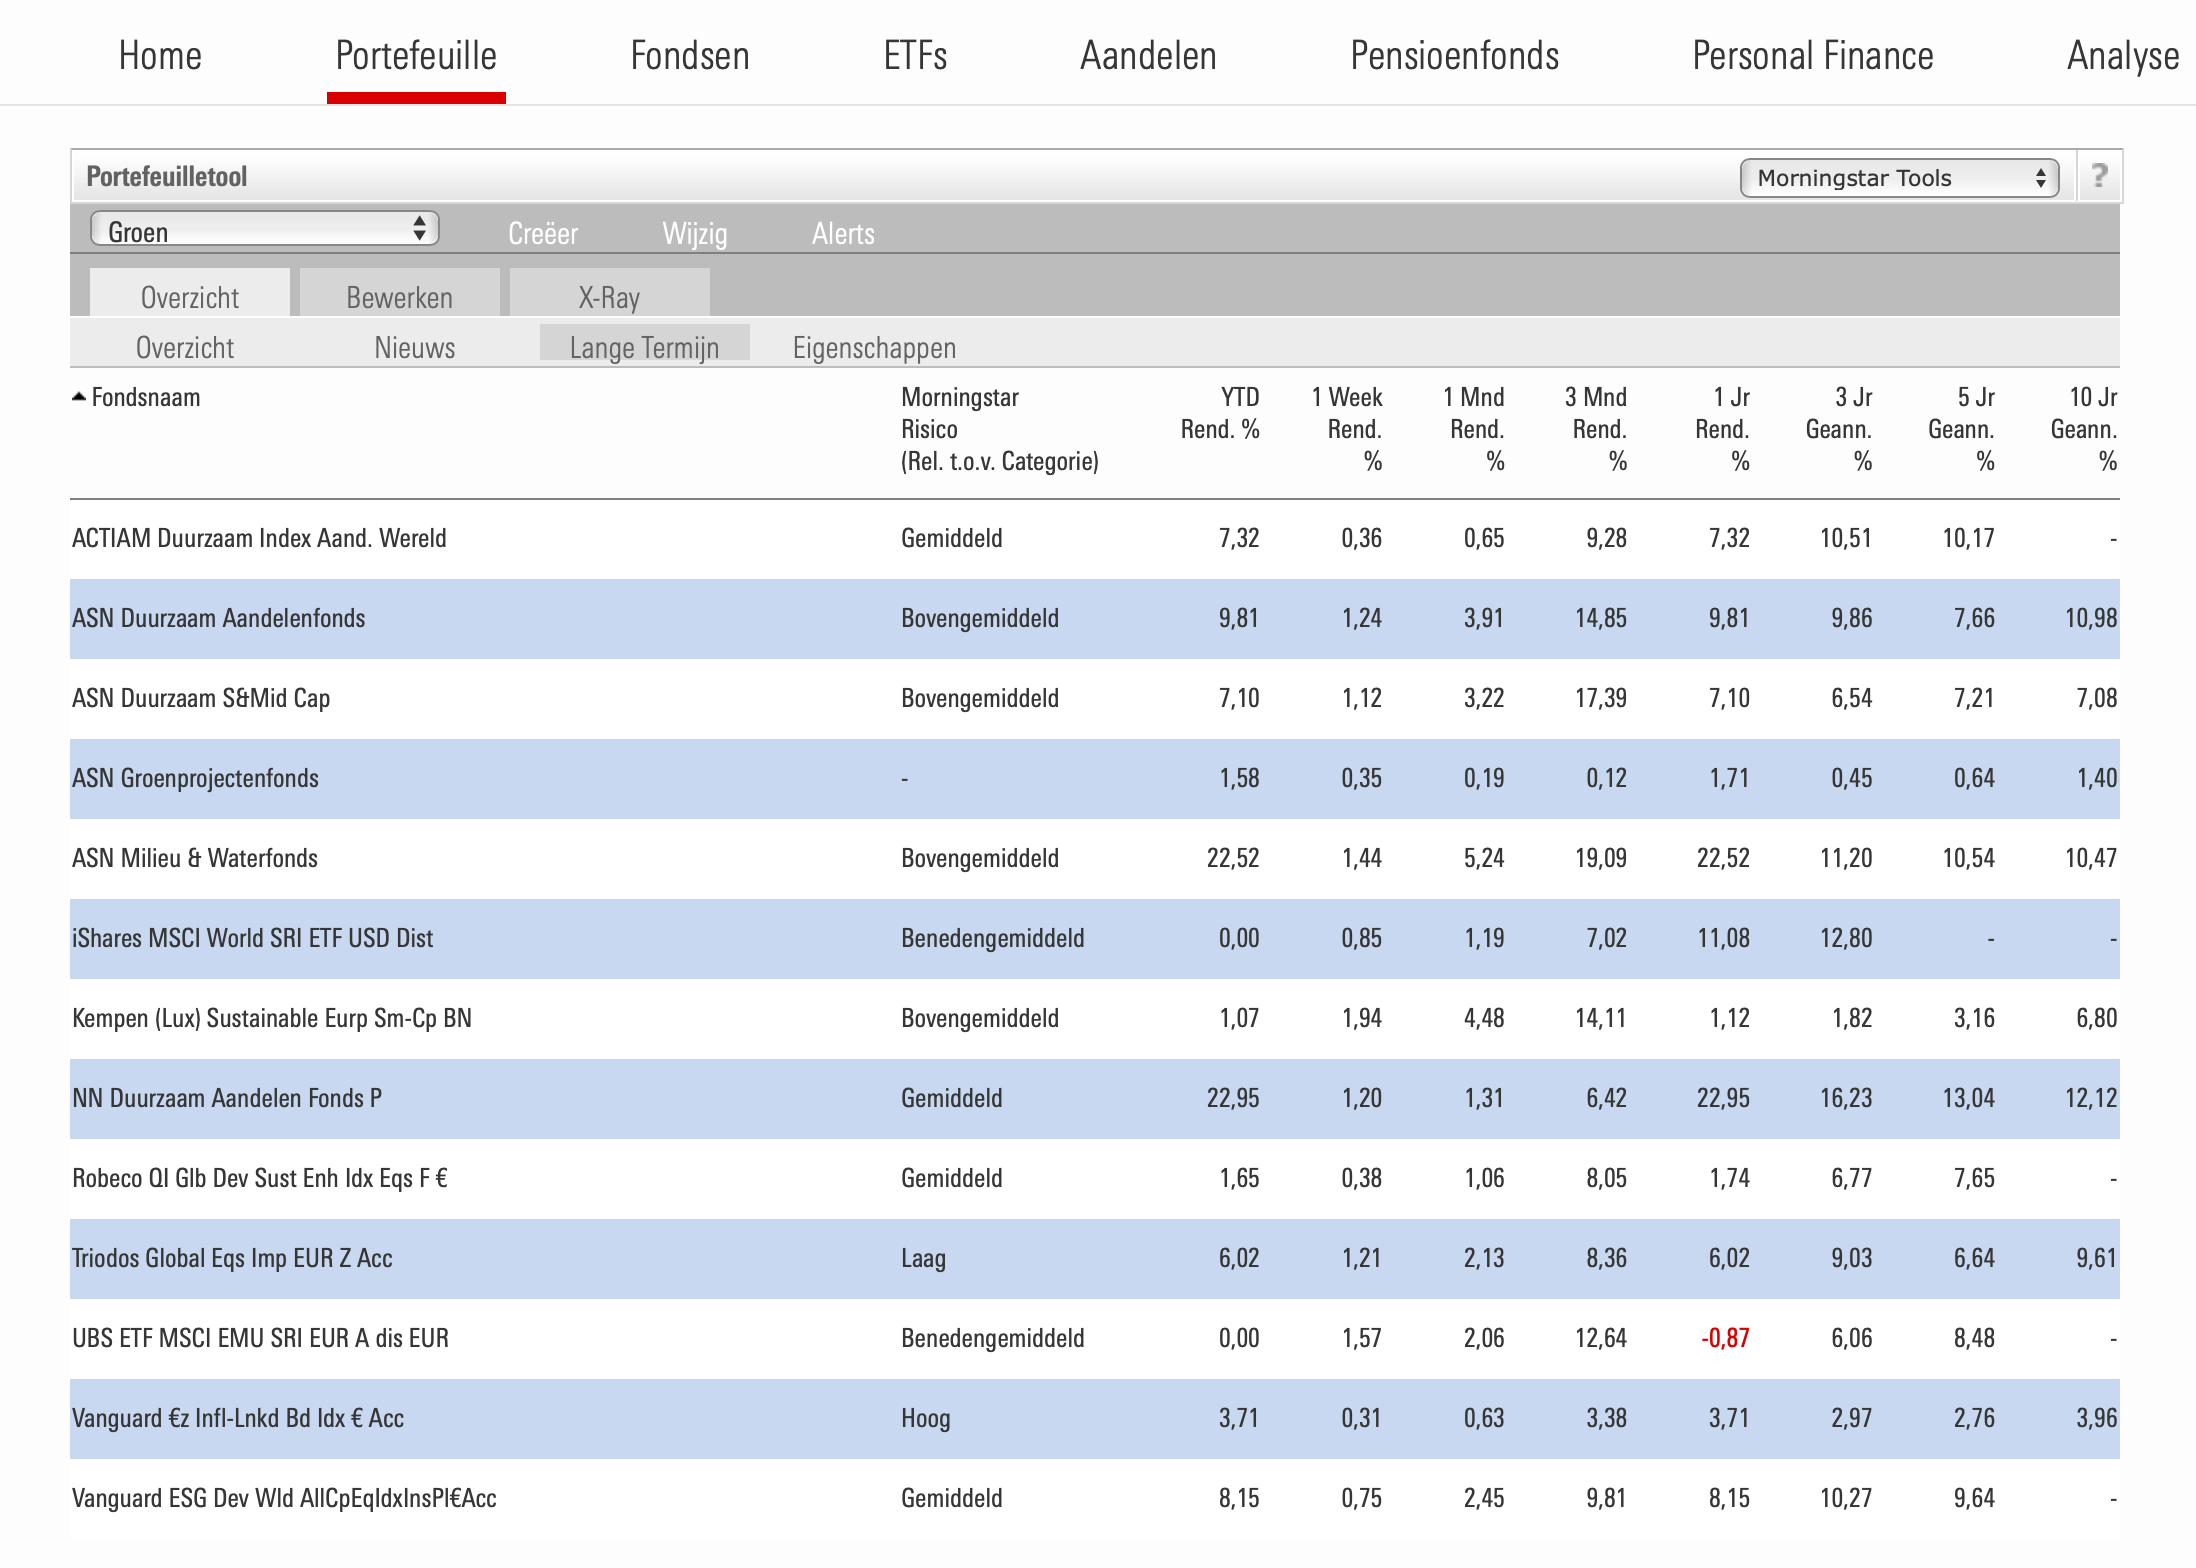Viewport: 2196px width, 1568px height.
Task: Click ASN Duurzaam S&Mid Cap's 17,39 value
Action: pyautogui.click(x=1601, y=698)
